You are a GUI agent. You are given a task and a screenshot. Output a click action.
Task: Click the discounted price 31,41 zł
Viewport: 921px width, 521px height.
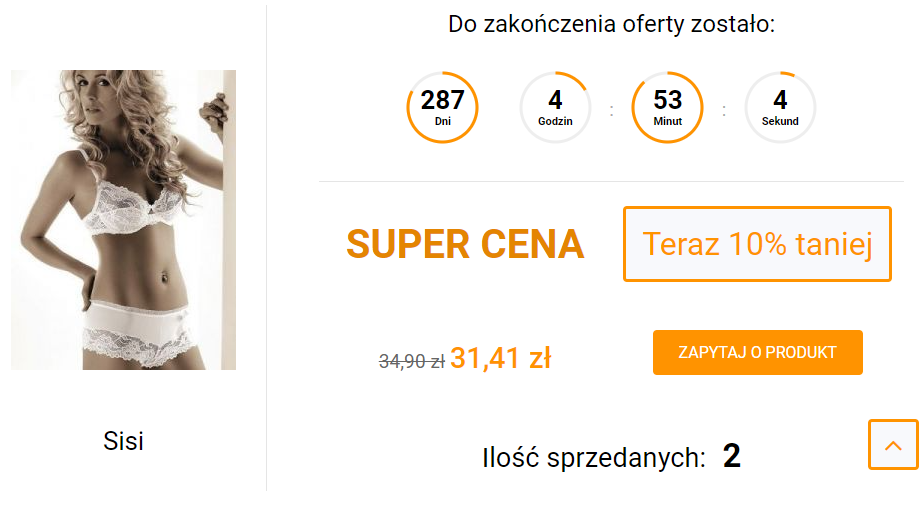coord(500,358)
